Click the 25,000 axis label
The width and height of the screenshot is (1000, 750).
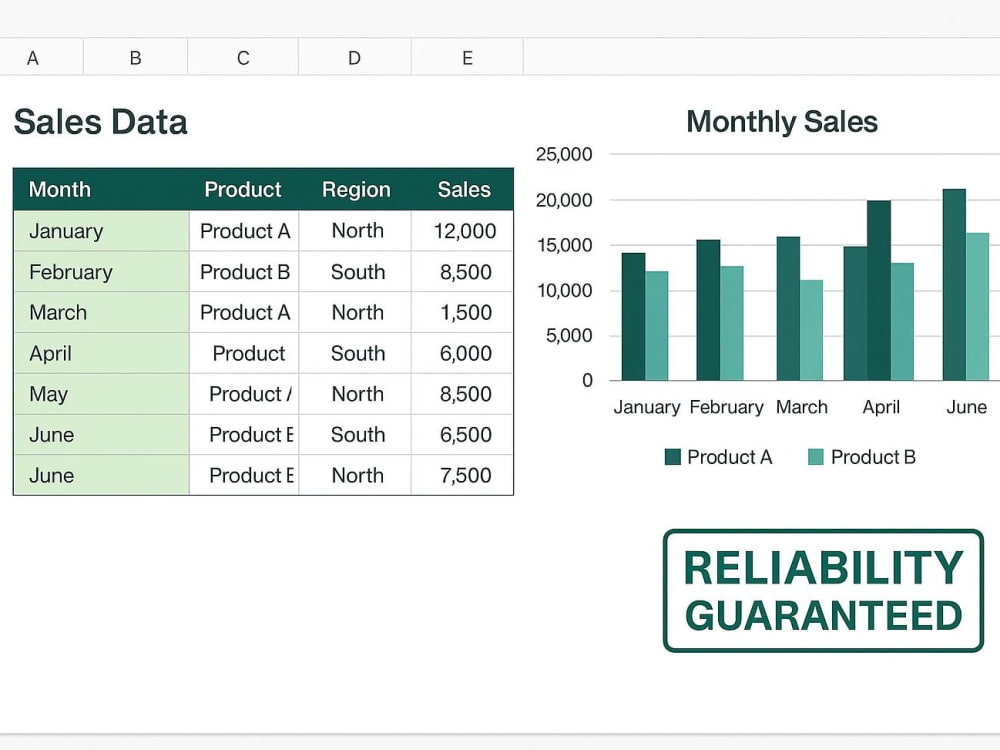pyautogui.click(x=564, y=154)
